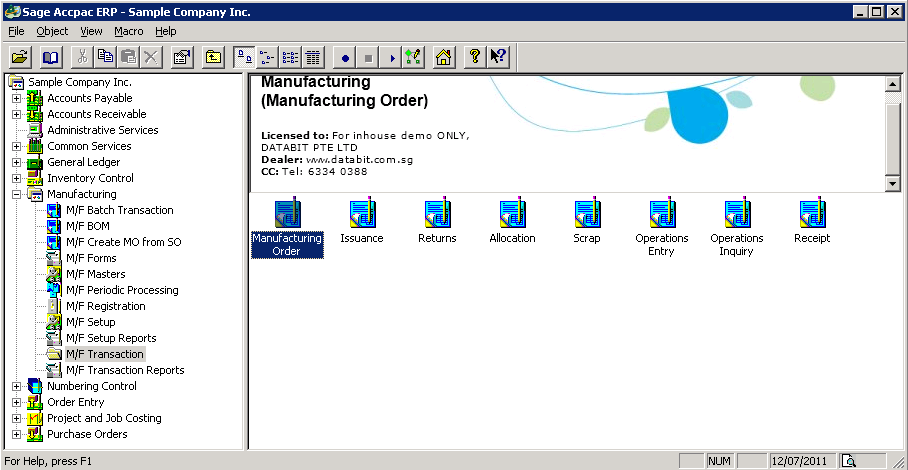Open the View menu
The image size is (908, 470).
point(91,31)
